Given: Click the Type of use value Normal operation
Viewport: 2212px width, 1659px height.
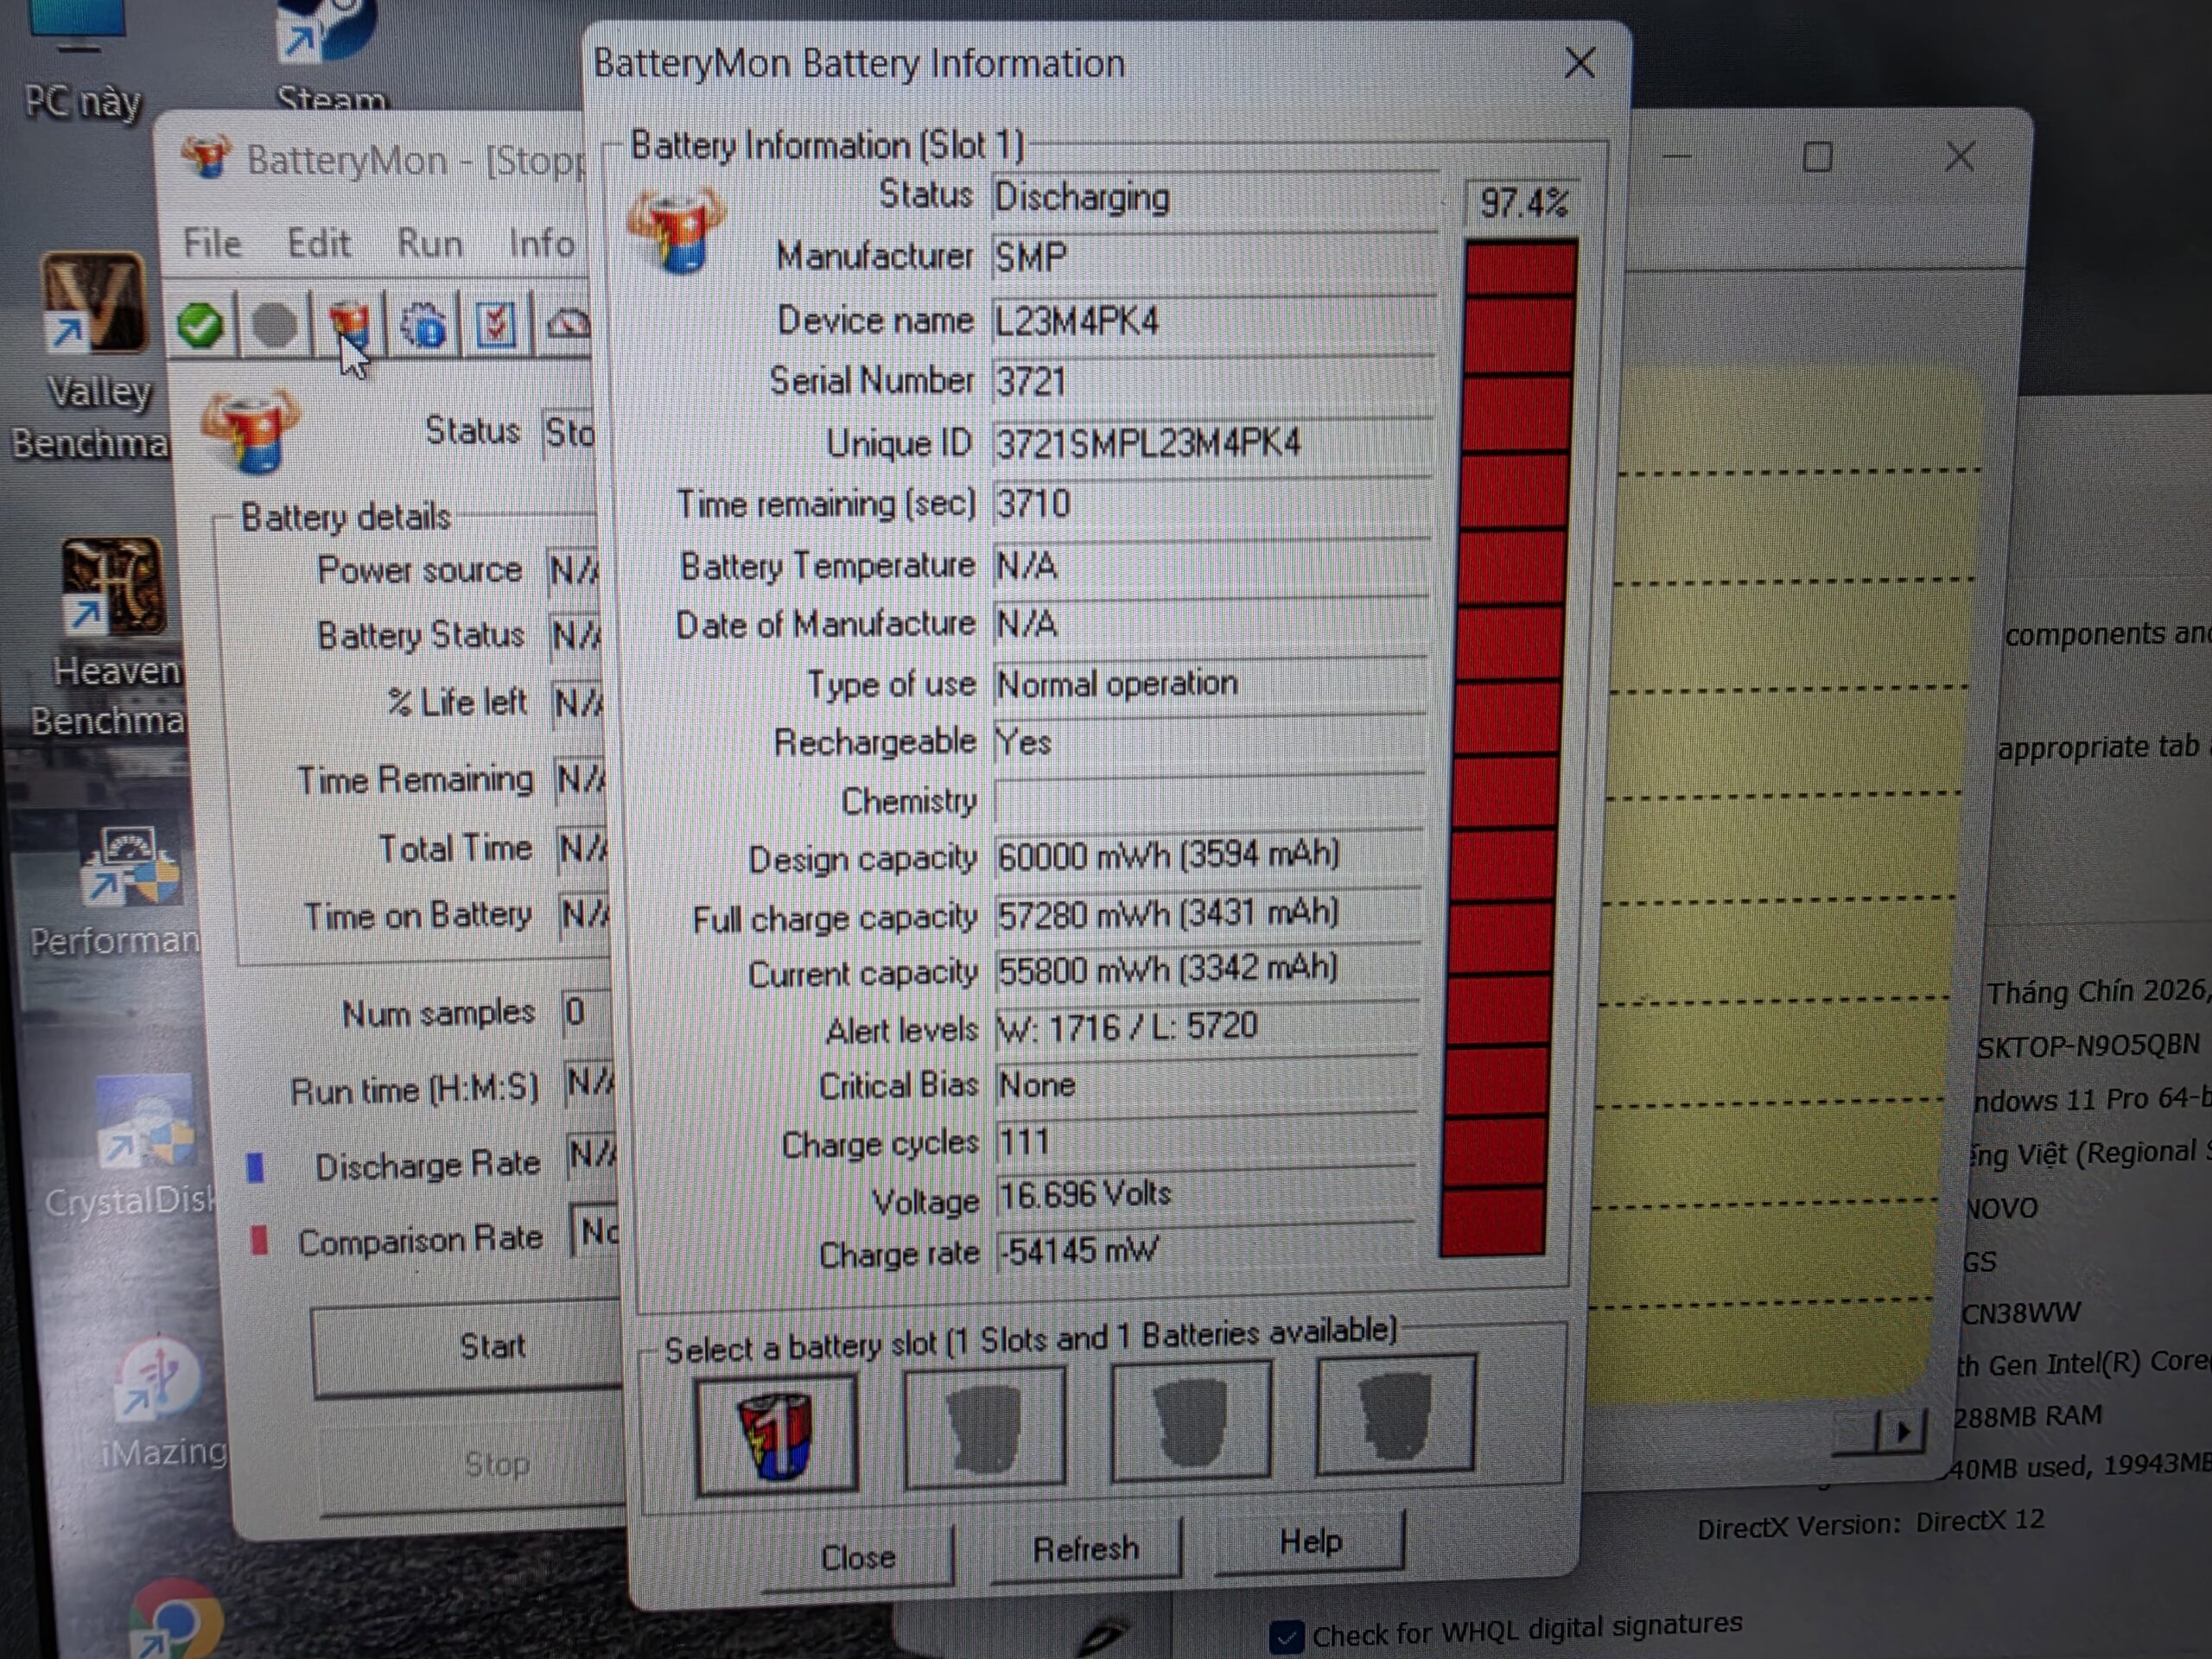Looking at the screenshot, I should (x=1211, y=684).
